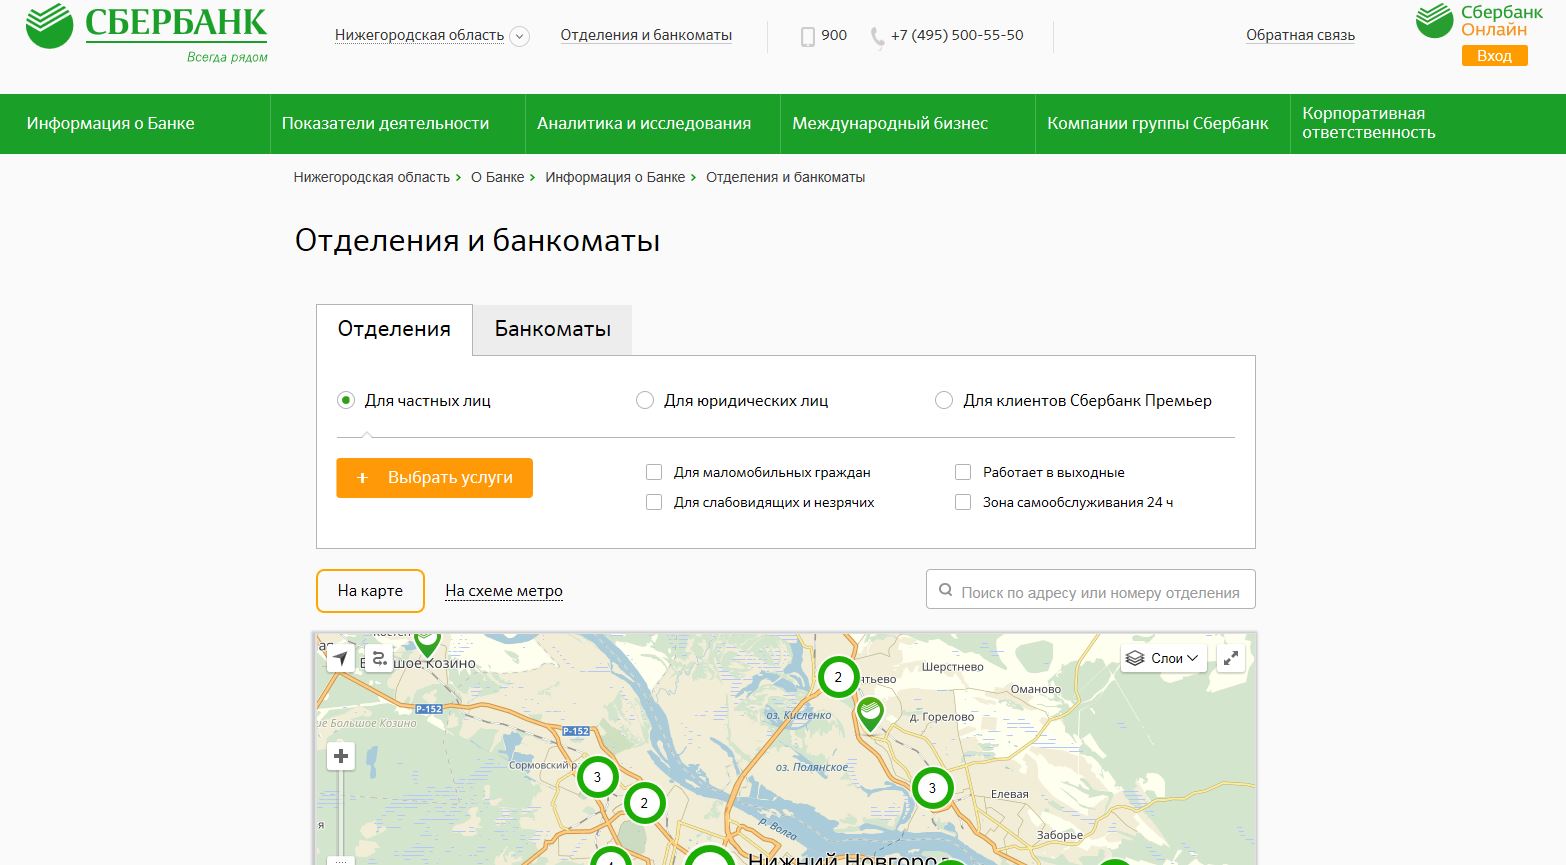
Task: Open the Отделения и банкоматы header link
Action: click(646, 35)
